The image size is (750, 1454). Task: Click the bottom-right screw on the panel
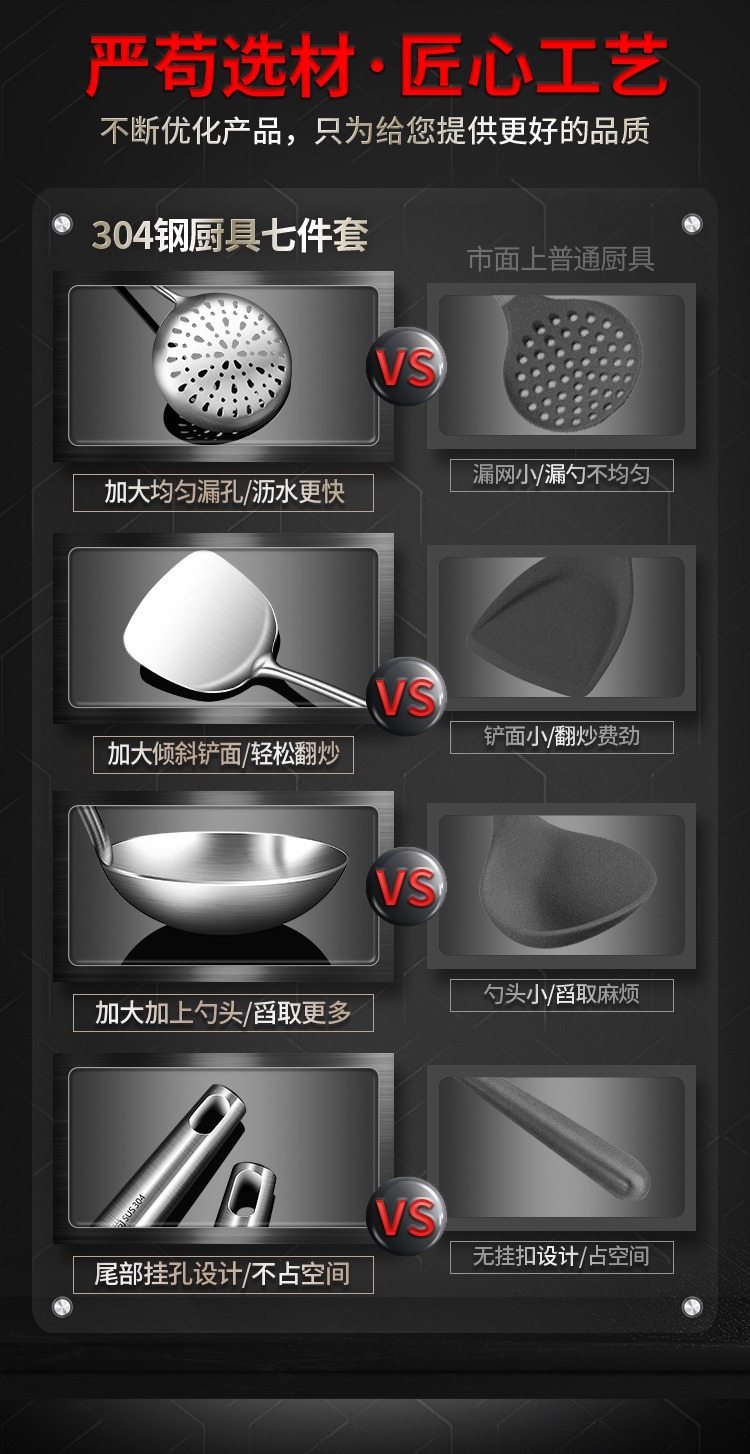point(692,1307)
